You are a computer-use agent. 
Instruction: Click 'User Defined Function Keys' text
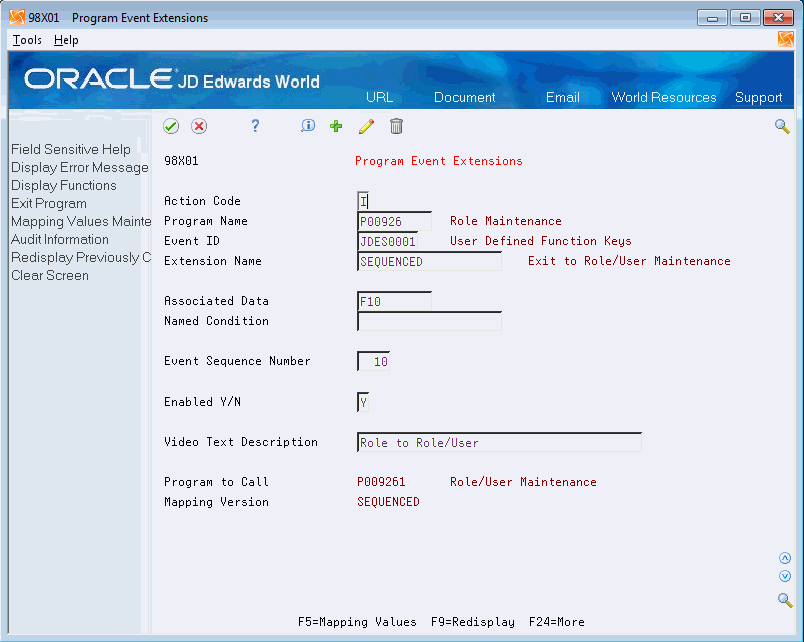pos(540,241)
